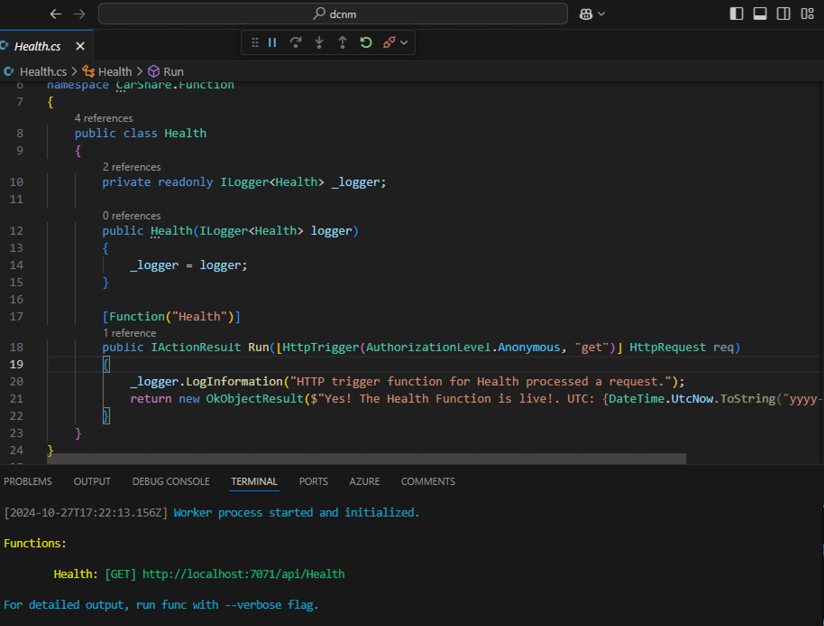Open Copilot from the title bar
This screenshot has width=824, height=626.
[585, 14]
